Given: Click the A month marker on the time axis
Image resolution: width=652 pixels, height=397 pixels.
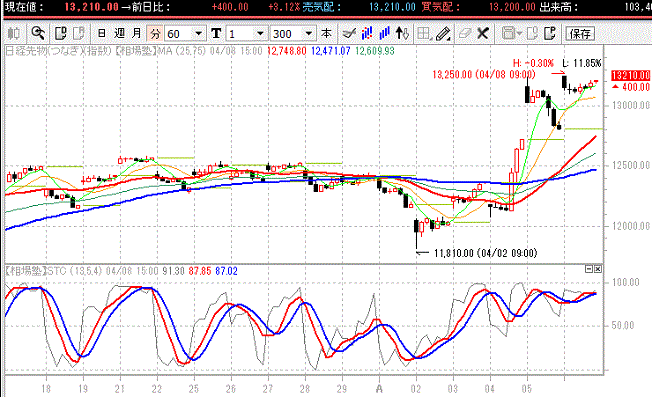Looking at the screenshot, I should click(379, 389).
